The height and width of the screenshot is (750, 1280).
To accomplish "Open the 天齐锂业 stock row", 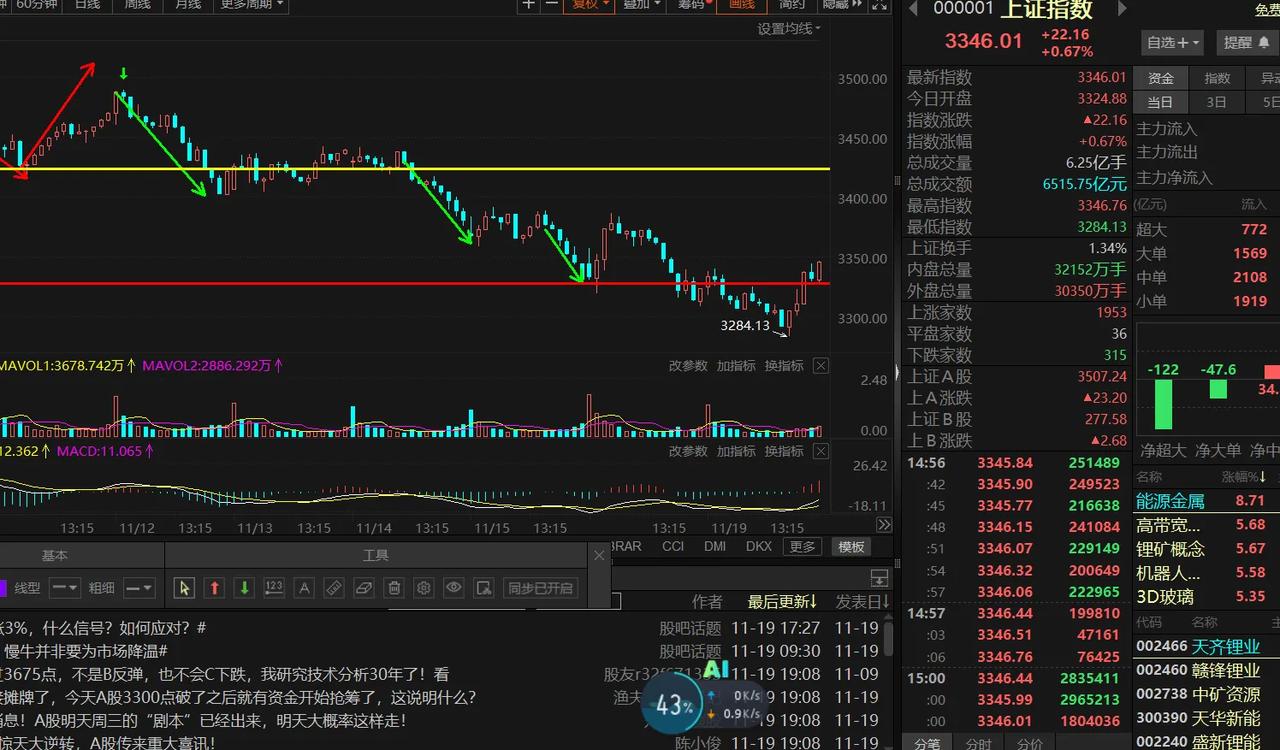I will click(1207, 646).
